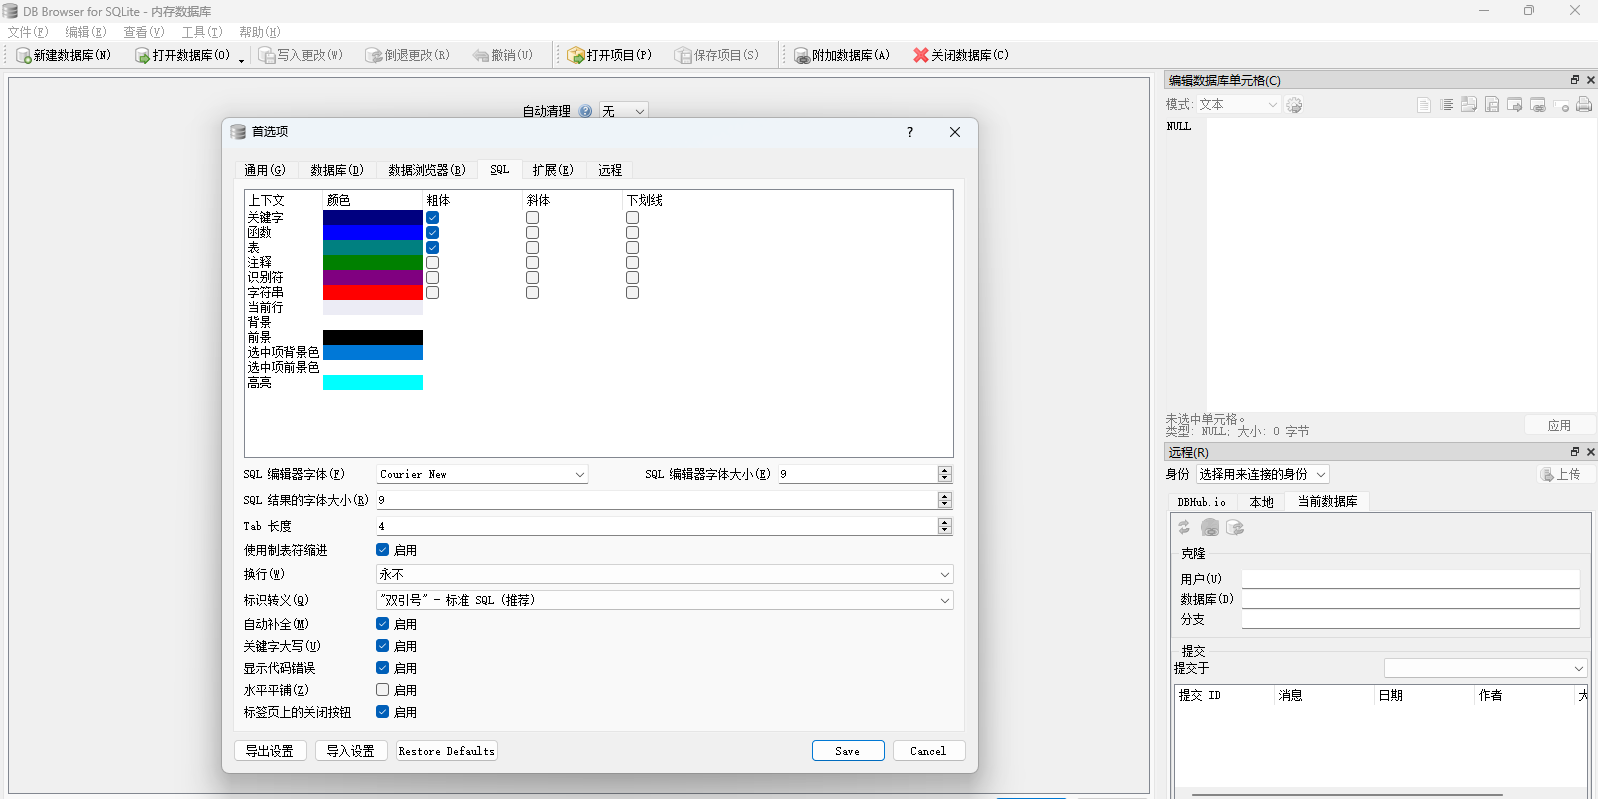1598x799 pixels.
Task: Click the window-with-link icon in cell editor
Action: [1538, 105]
